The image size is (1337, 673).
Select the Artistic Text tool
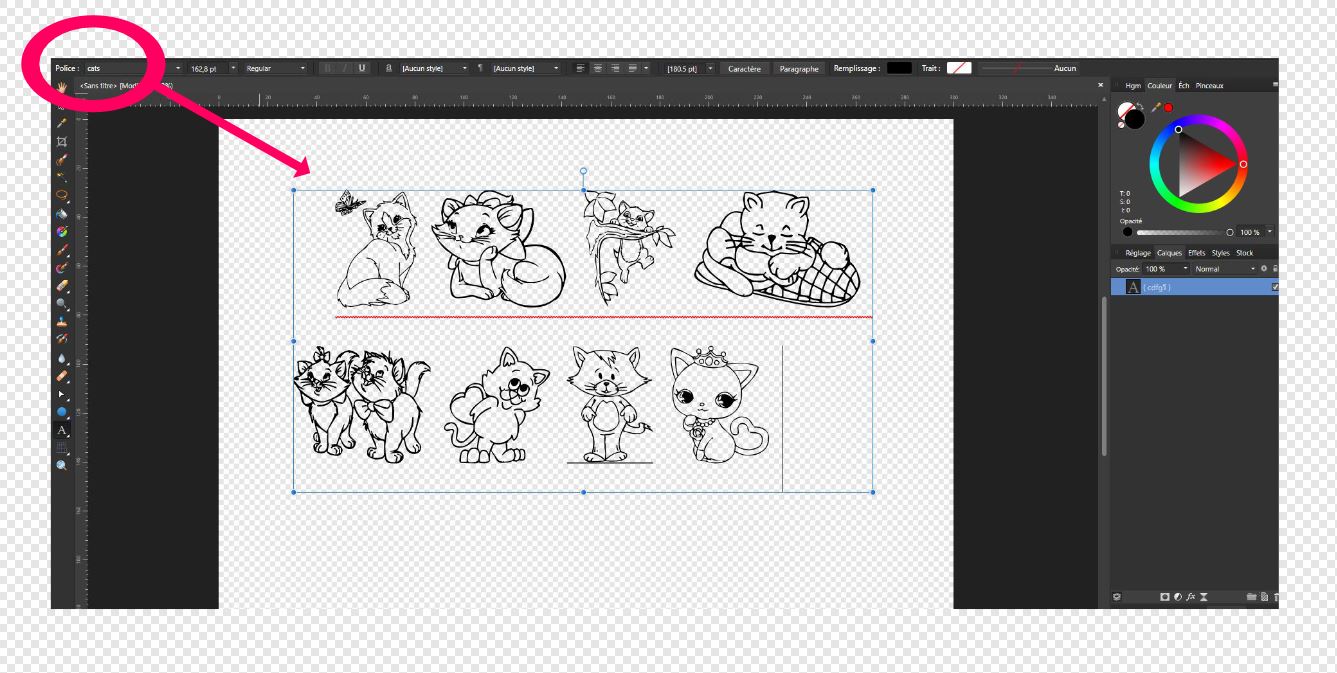tap(61, 428)
